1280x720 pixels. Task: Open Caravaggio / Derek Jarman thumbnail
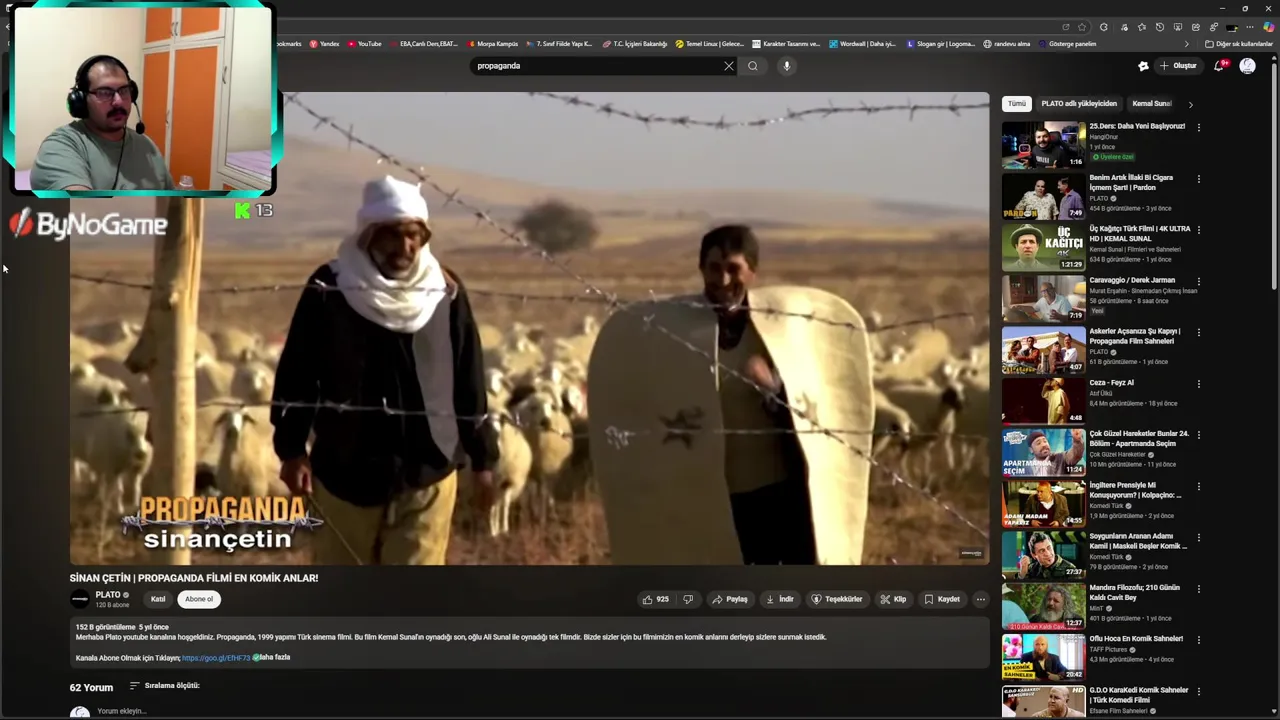(x=1043, y=298)
